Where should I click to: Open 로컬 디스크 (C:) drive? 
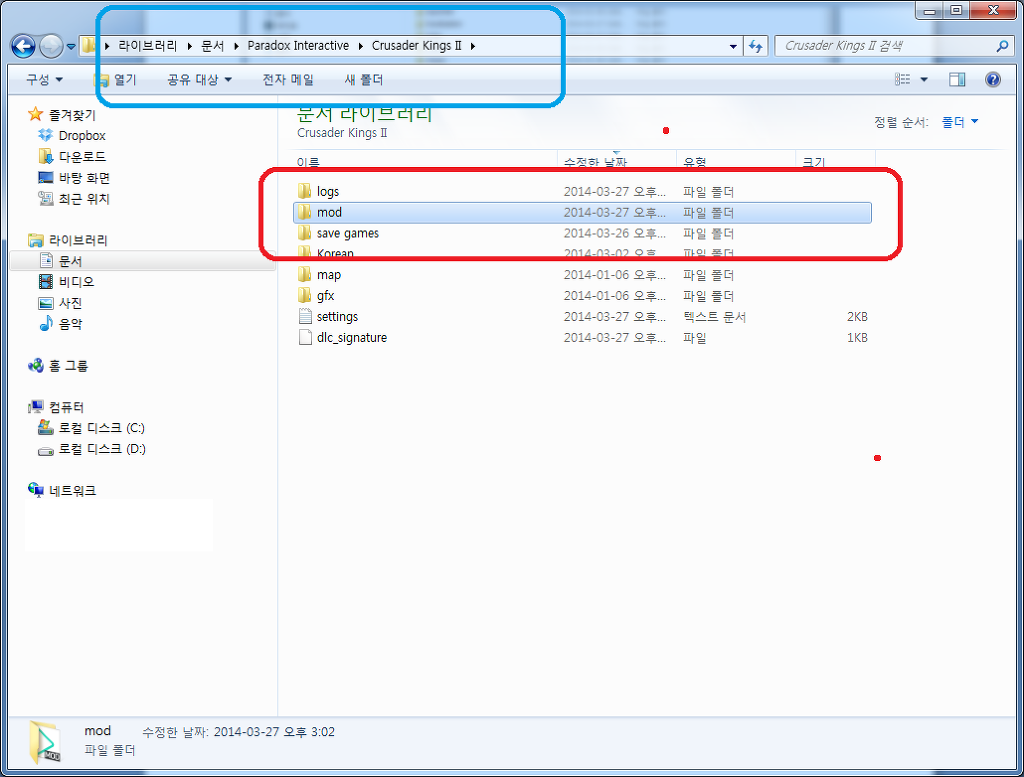point(102,428)
